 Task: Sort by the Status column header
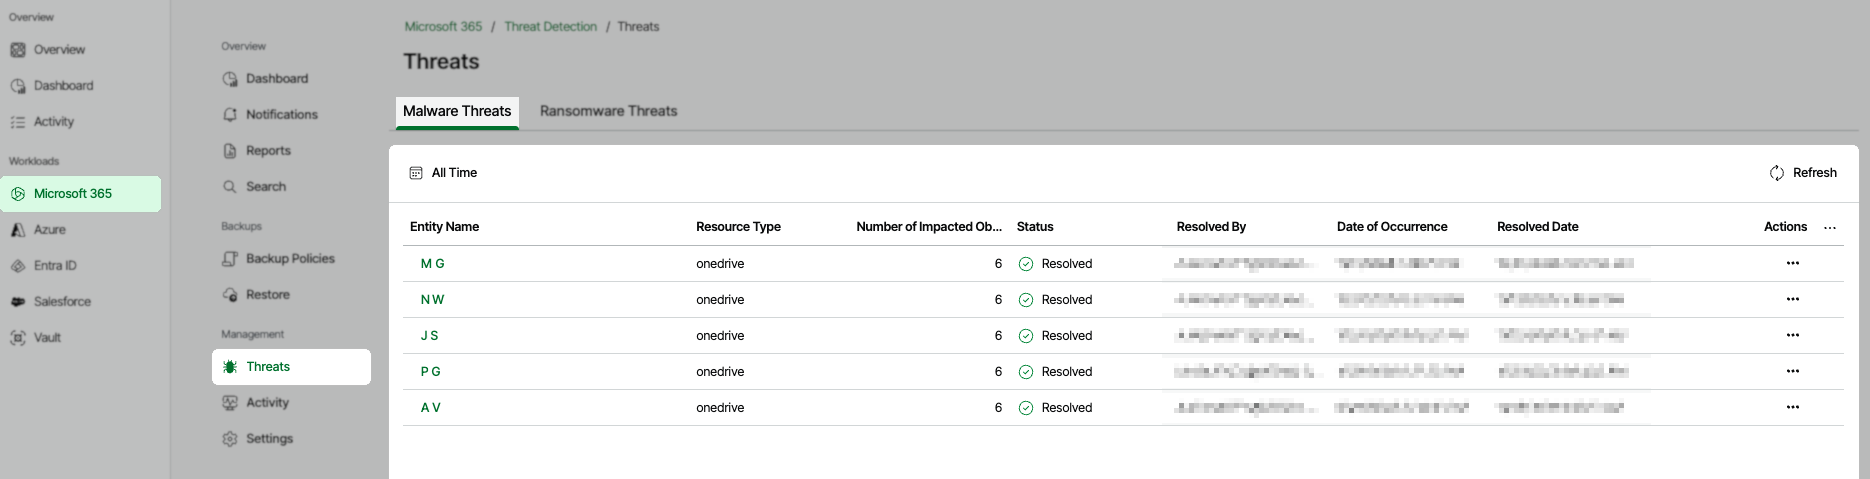click(x=1035, y=227)
